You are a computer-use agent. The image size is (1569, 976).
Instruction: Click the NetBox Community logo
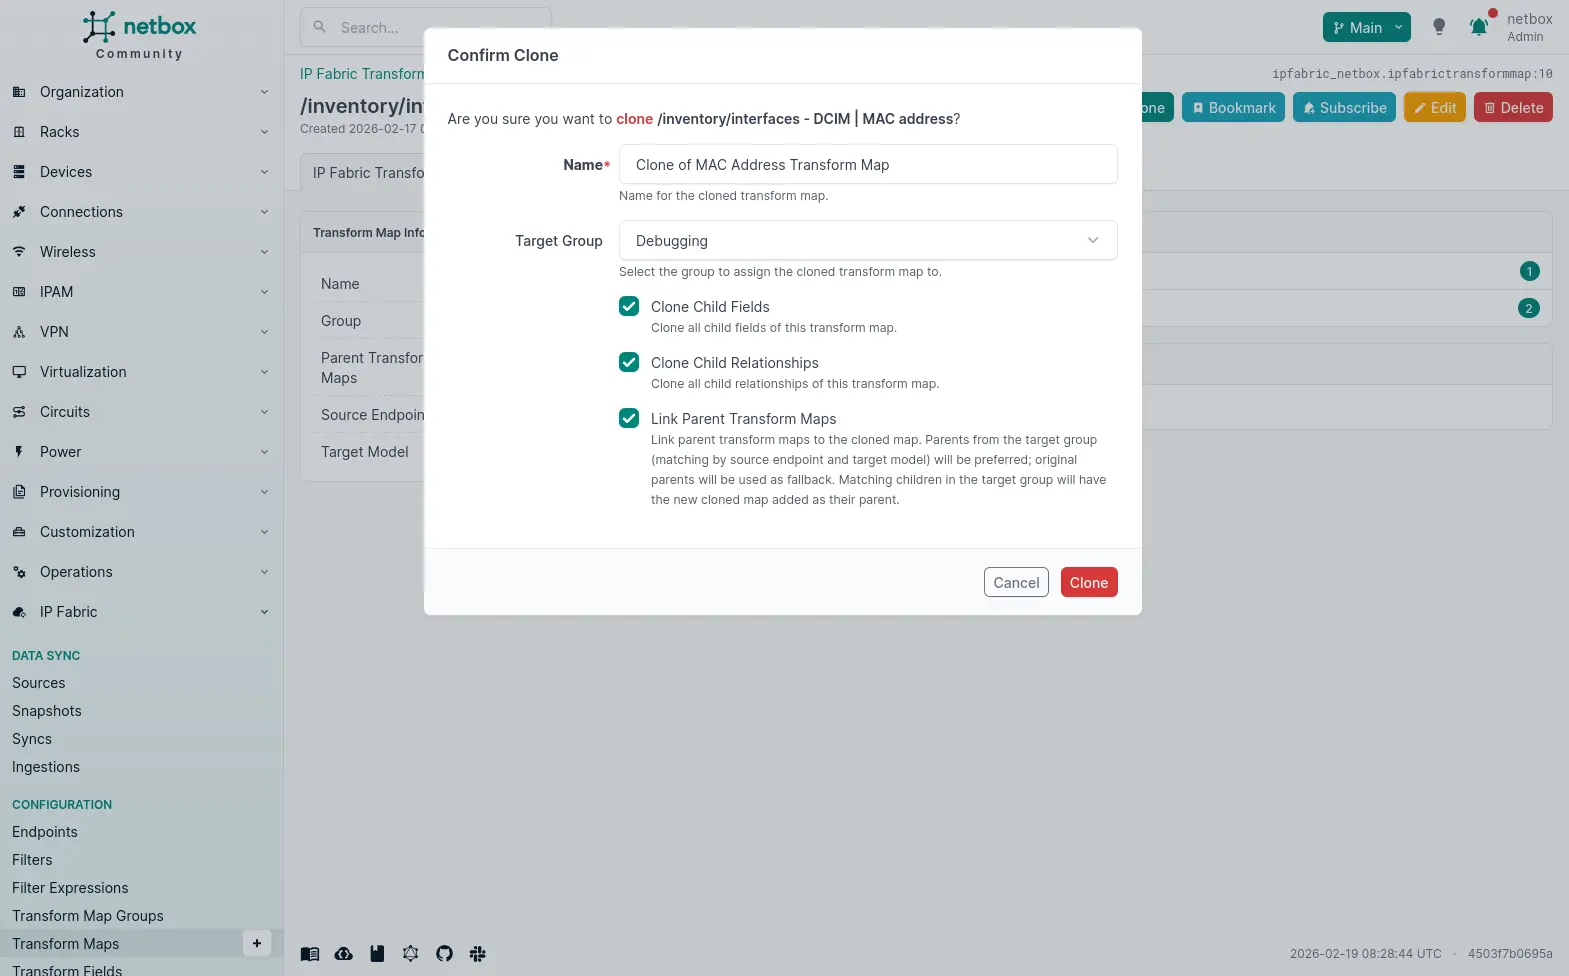click(x=140, y=36)
